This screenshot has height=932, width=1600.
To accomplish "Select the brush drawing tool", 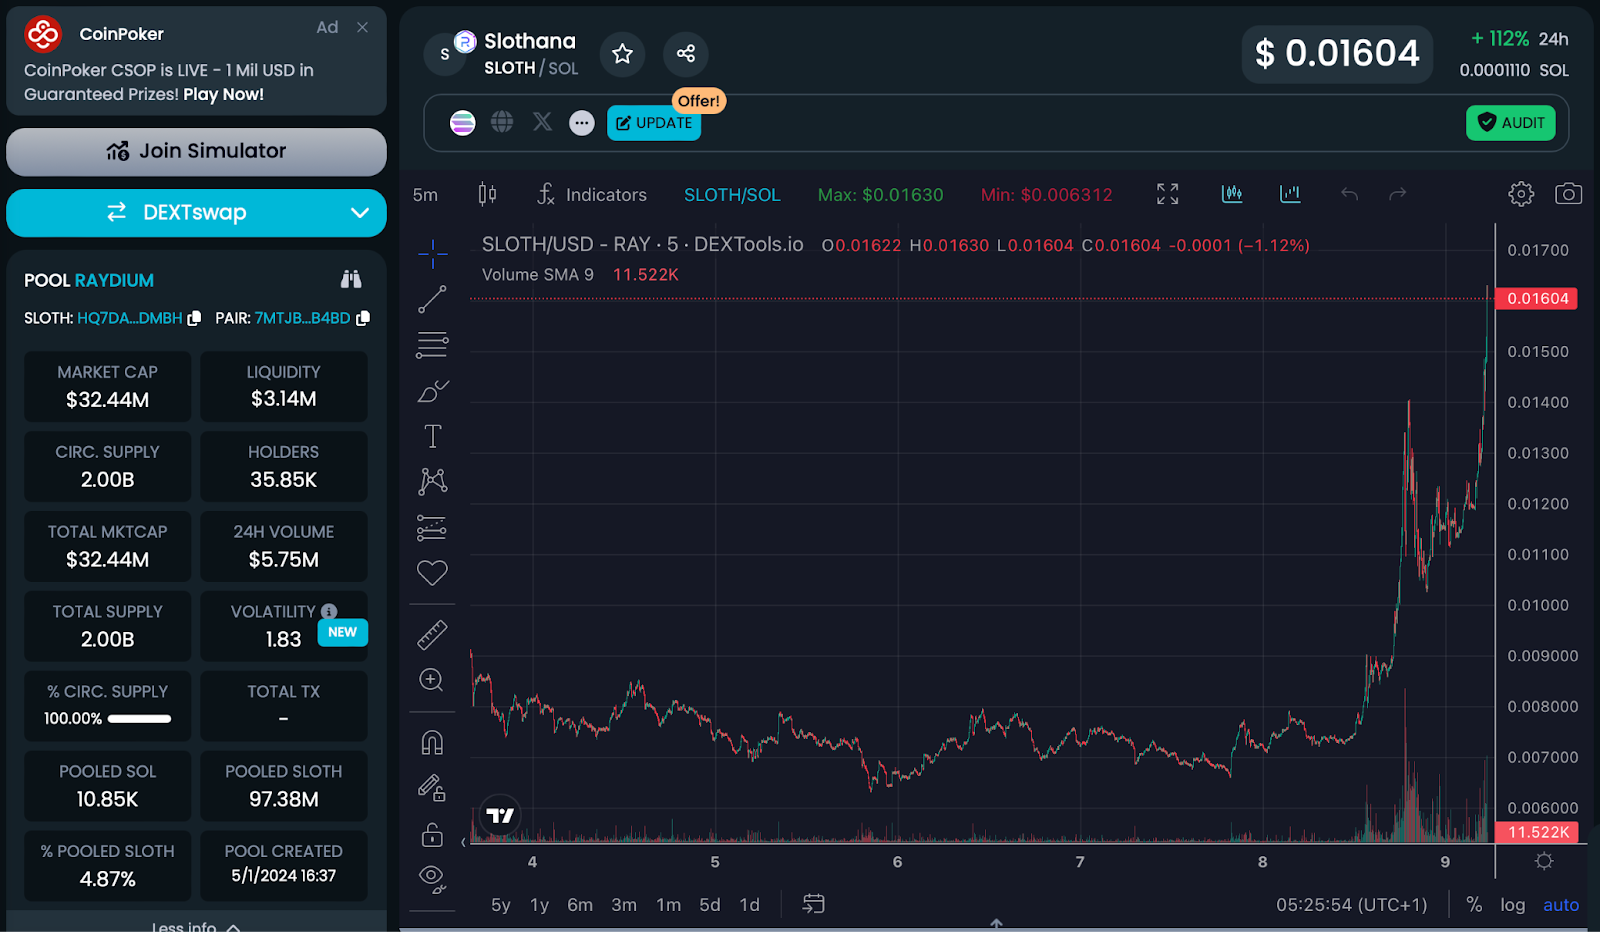I will pyautogui.click(x=432, y=391).
